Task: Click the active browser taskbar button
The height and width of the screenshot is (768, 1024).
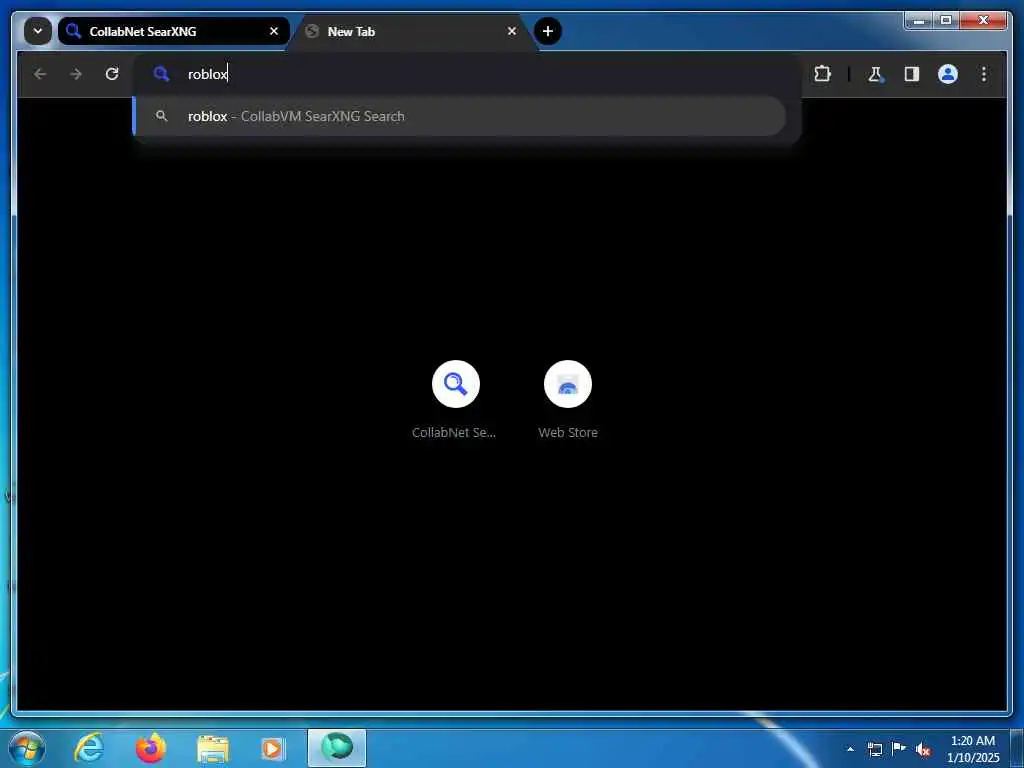Action: (x=337, y=748)
